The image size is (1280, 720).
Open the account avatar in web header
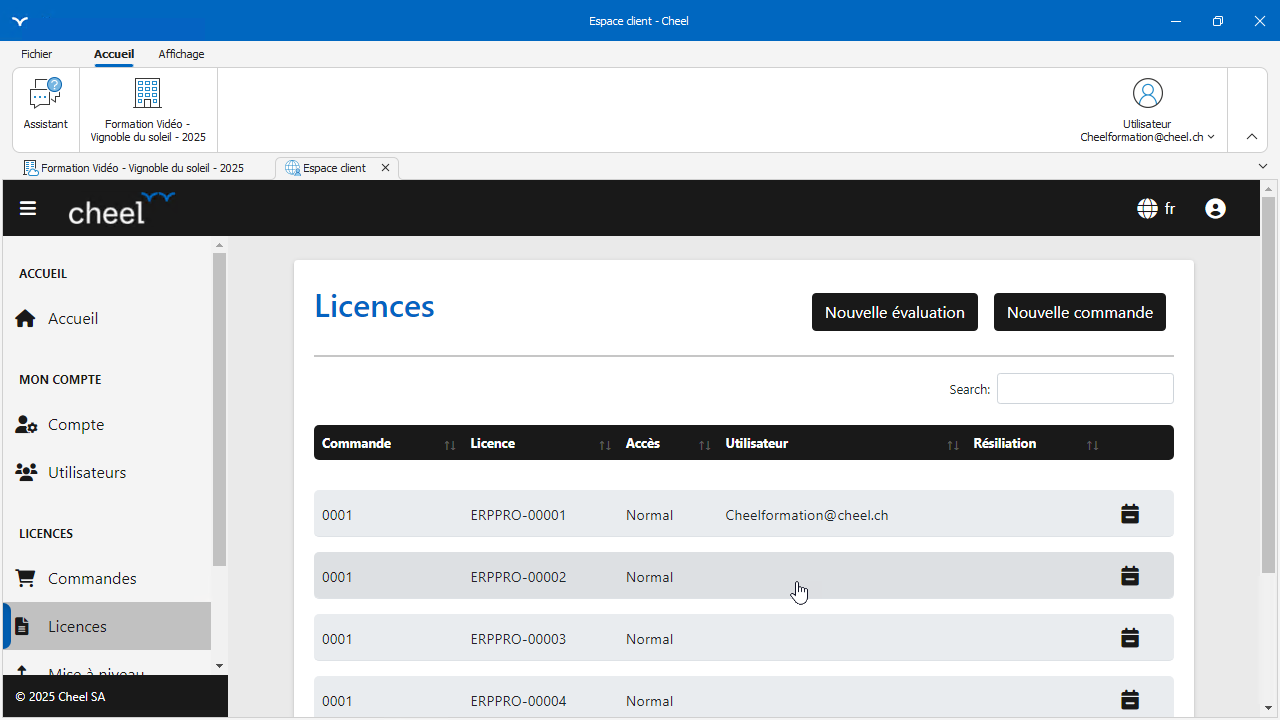pos(1216,209)
